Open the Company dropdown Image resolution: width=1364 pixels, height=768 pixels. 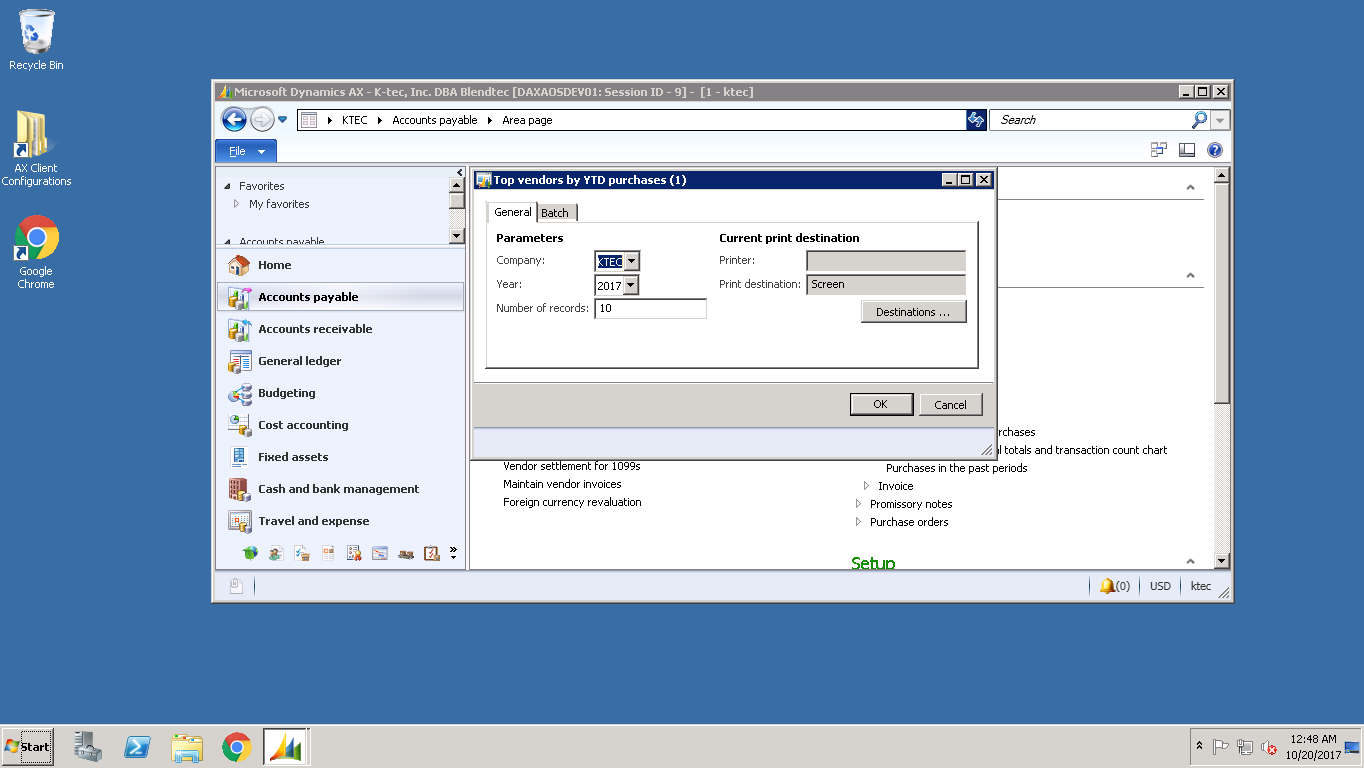point(631,262)
